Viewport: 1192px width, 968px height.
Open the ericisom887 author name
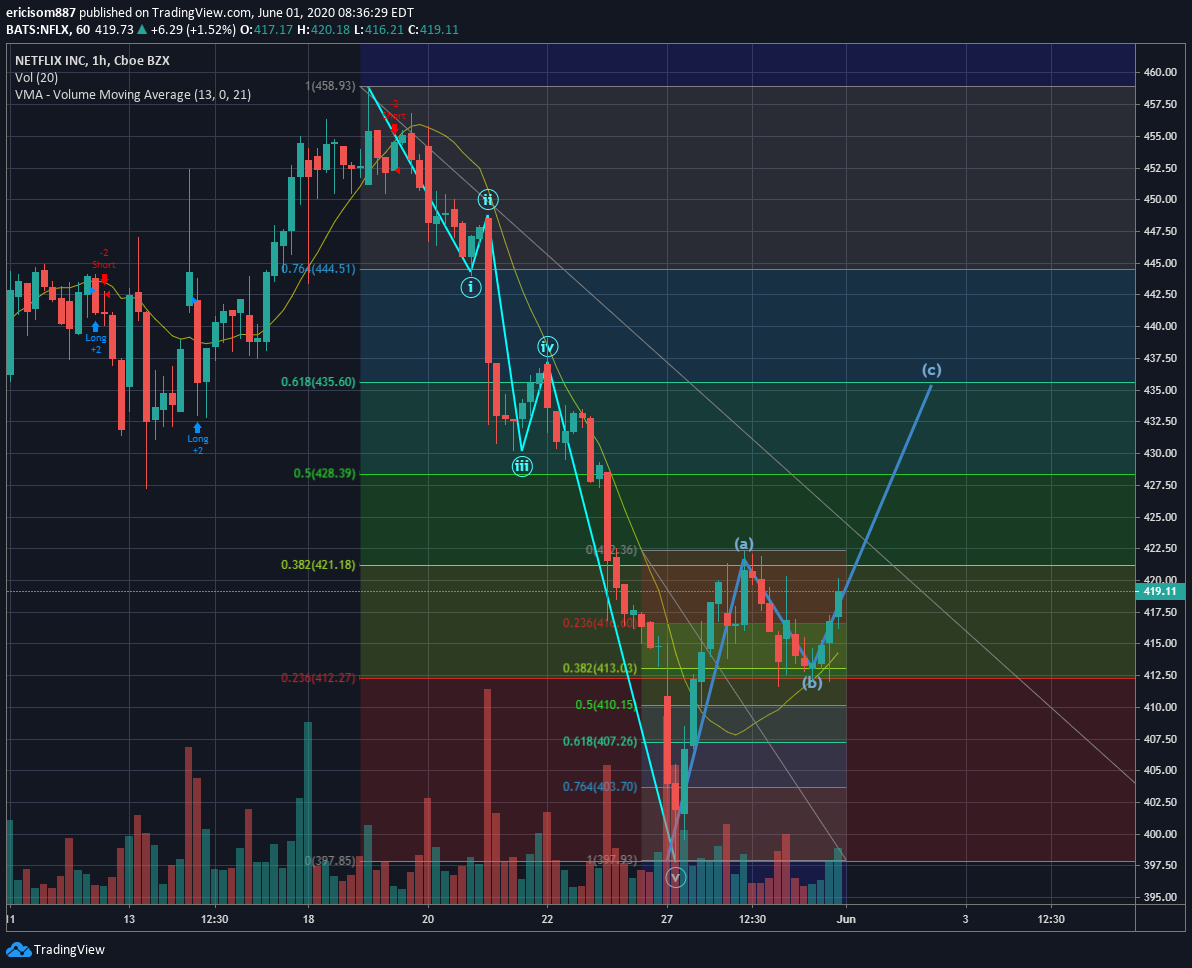click(x=41, y=13)
